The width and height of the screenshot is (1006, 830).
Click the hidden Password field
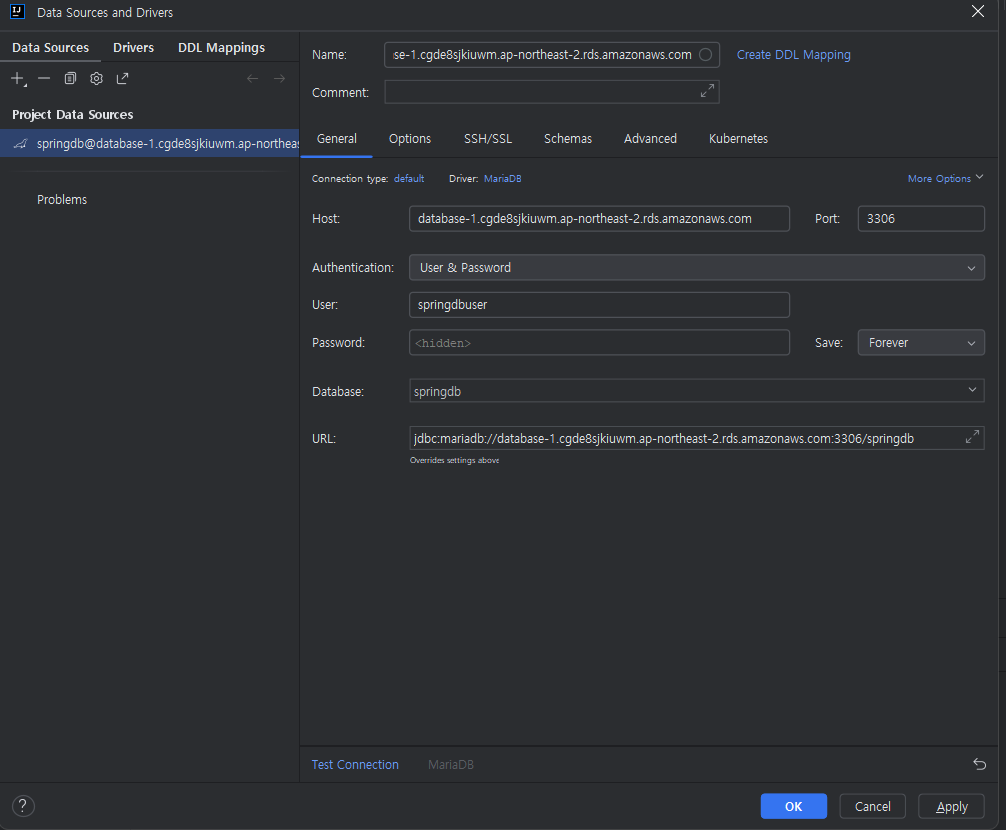pyautogui.click(x=599, y=343)
